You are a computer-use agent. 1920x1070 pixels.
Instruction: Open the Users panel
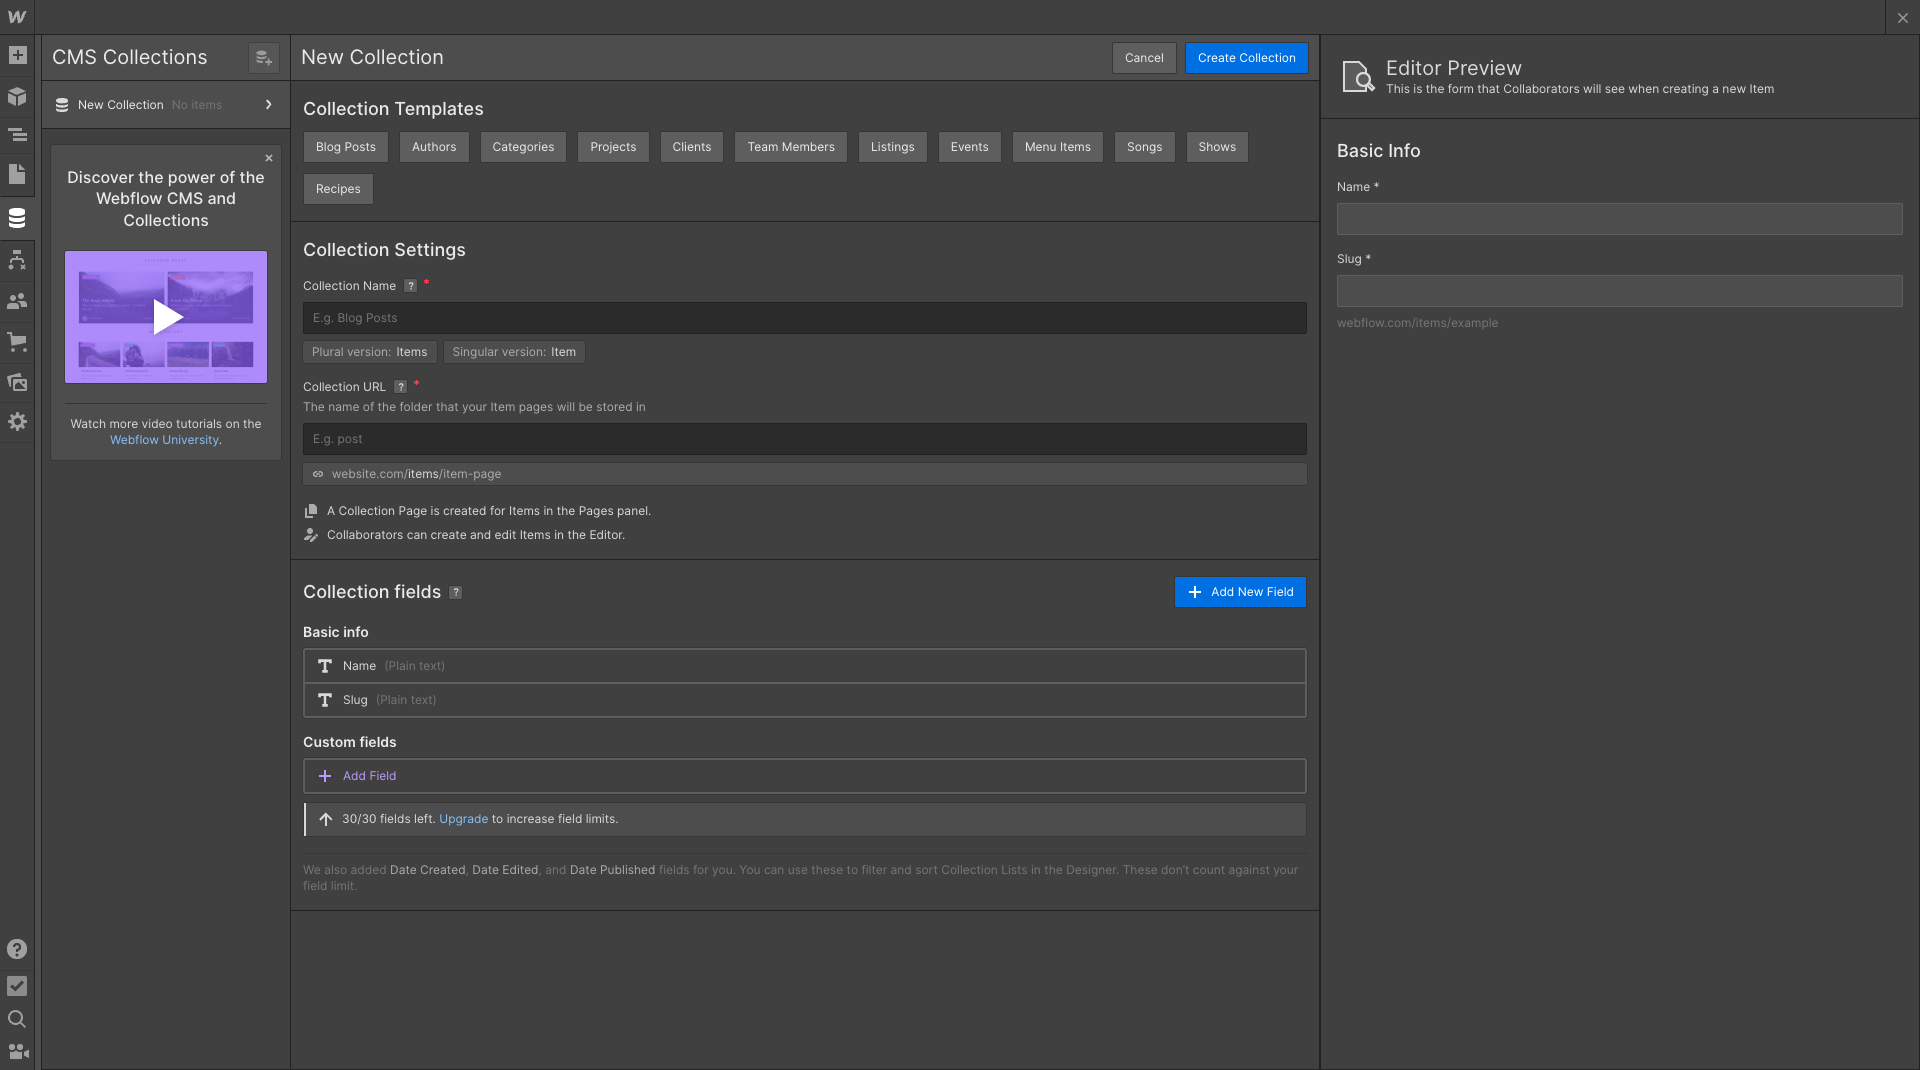17,301
